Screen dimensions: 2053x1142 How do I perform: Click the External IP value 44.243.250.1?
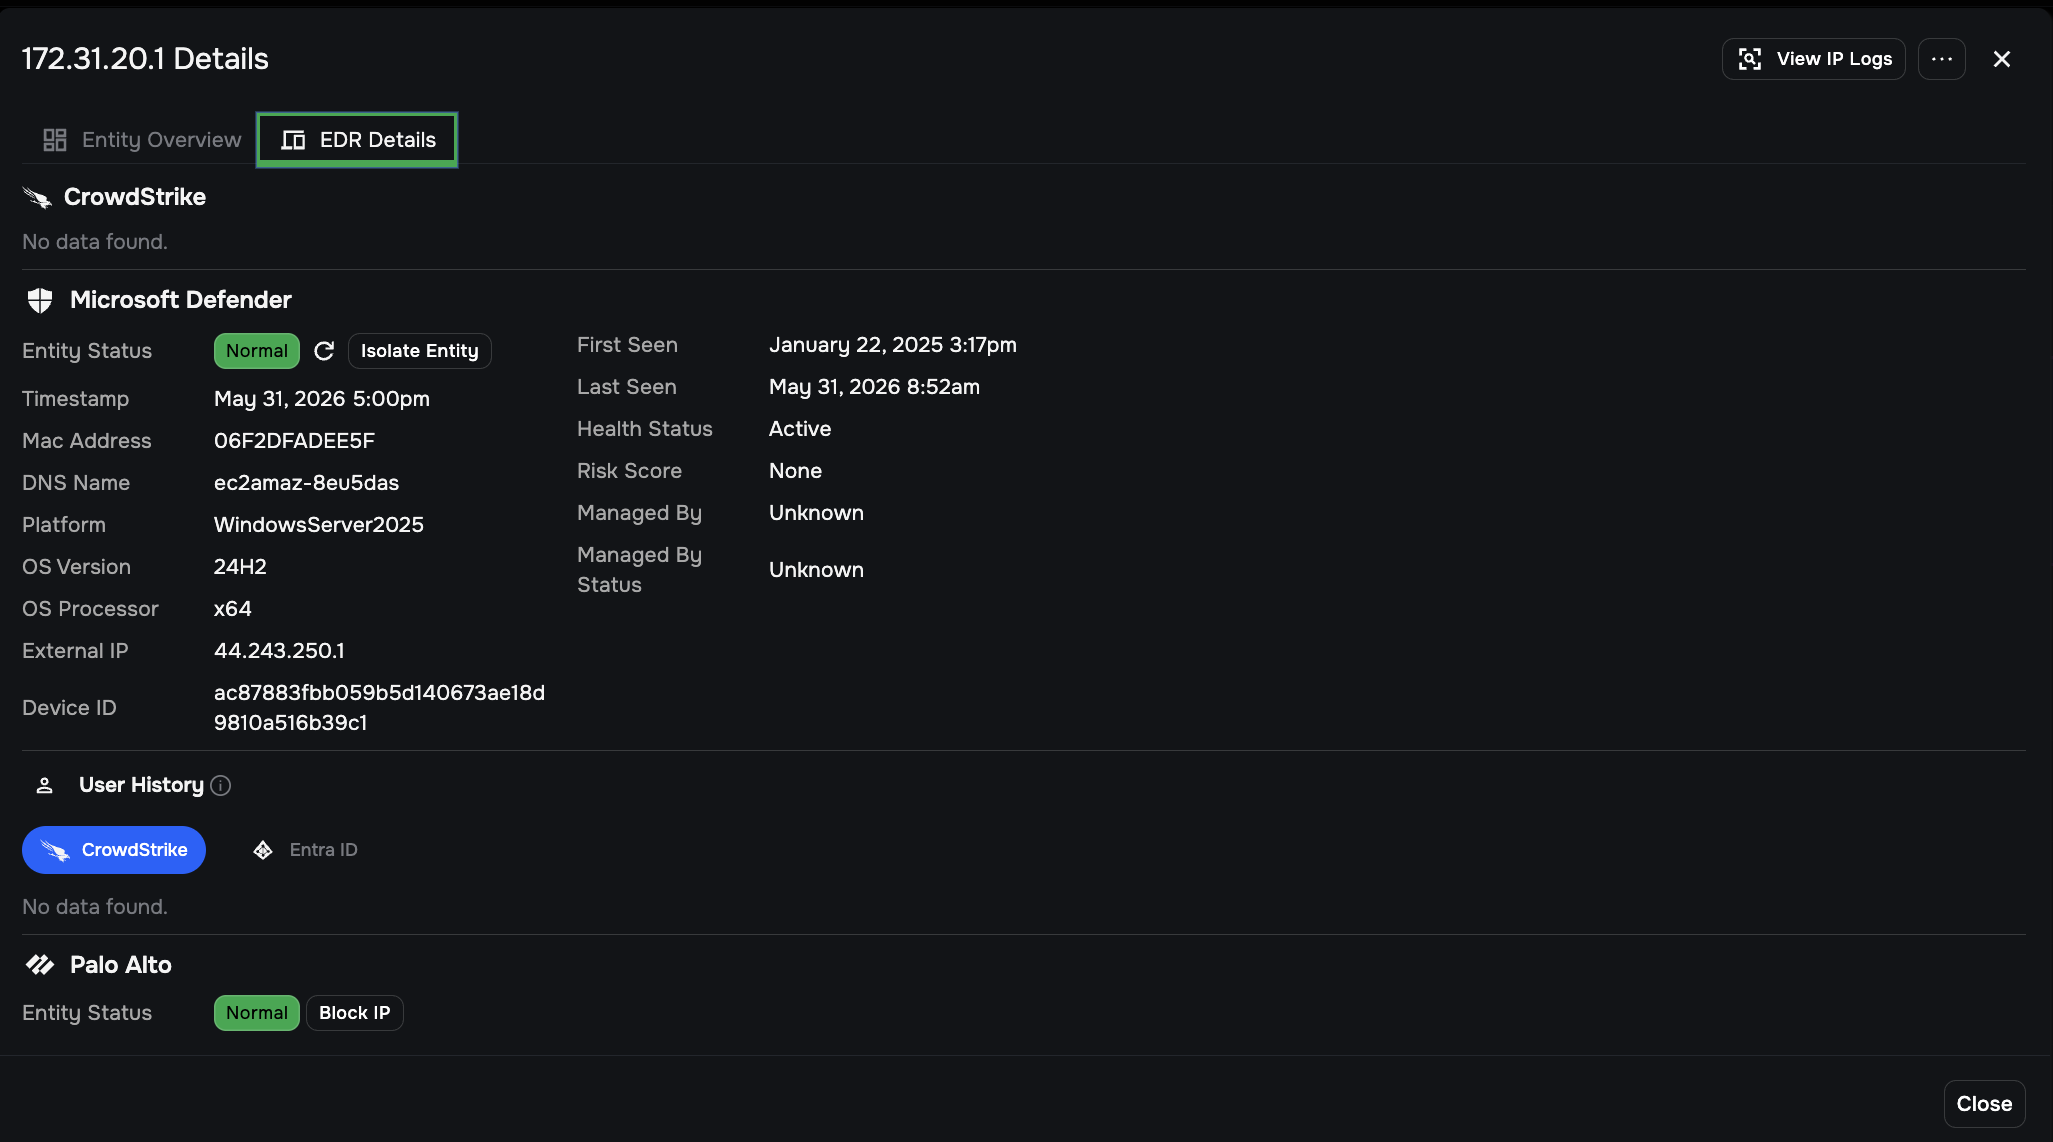(279, 651)
